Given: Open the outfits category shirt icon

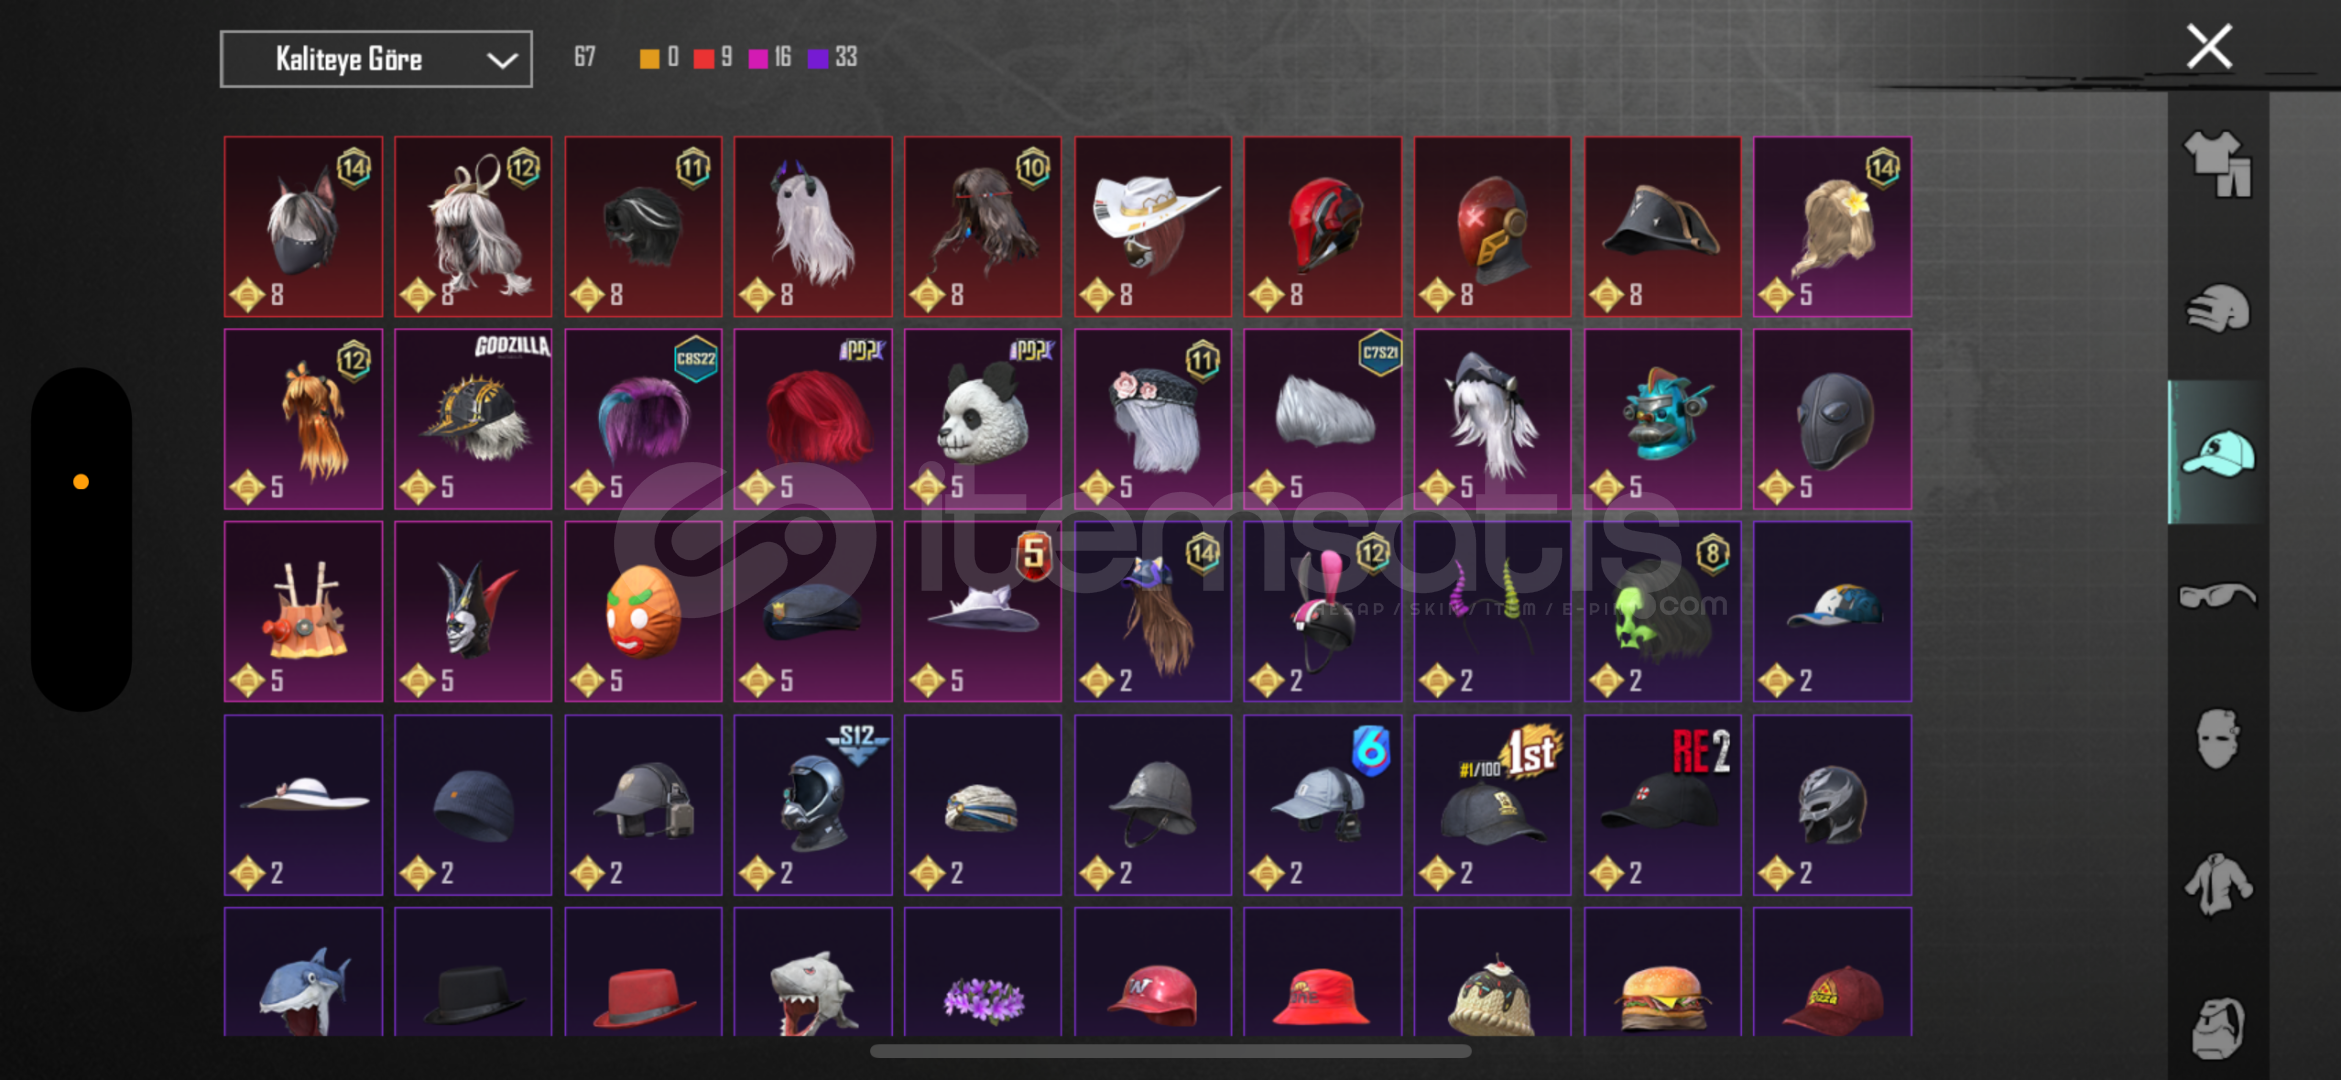Looking at the screenshot, I should 2217,164.
